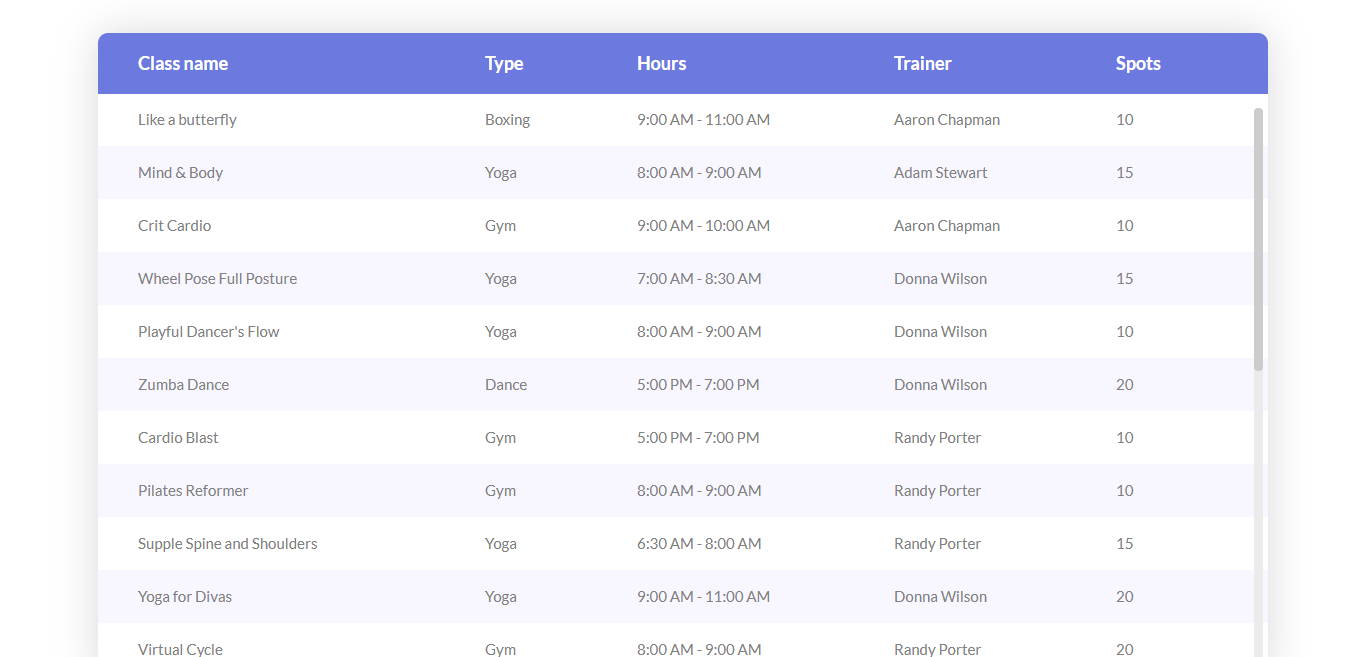
Task: Click Supple Spine and Shoulders class
Action: [227, 544]
